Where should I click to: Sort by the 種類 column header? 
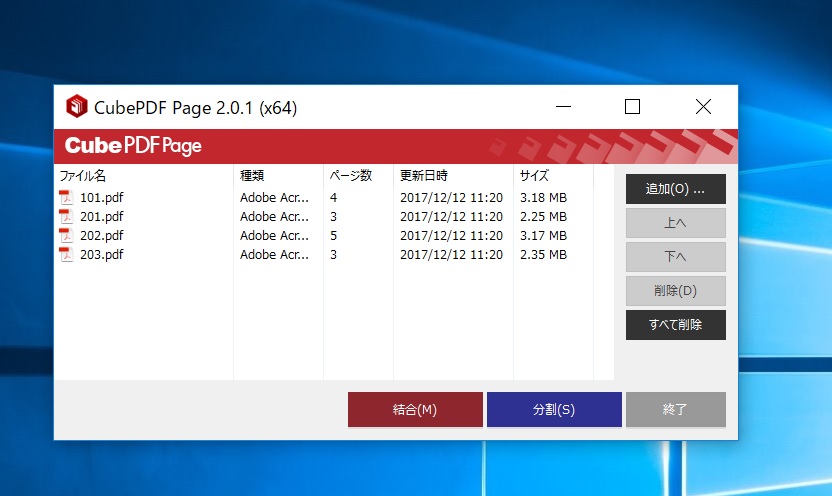[279, 176]
